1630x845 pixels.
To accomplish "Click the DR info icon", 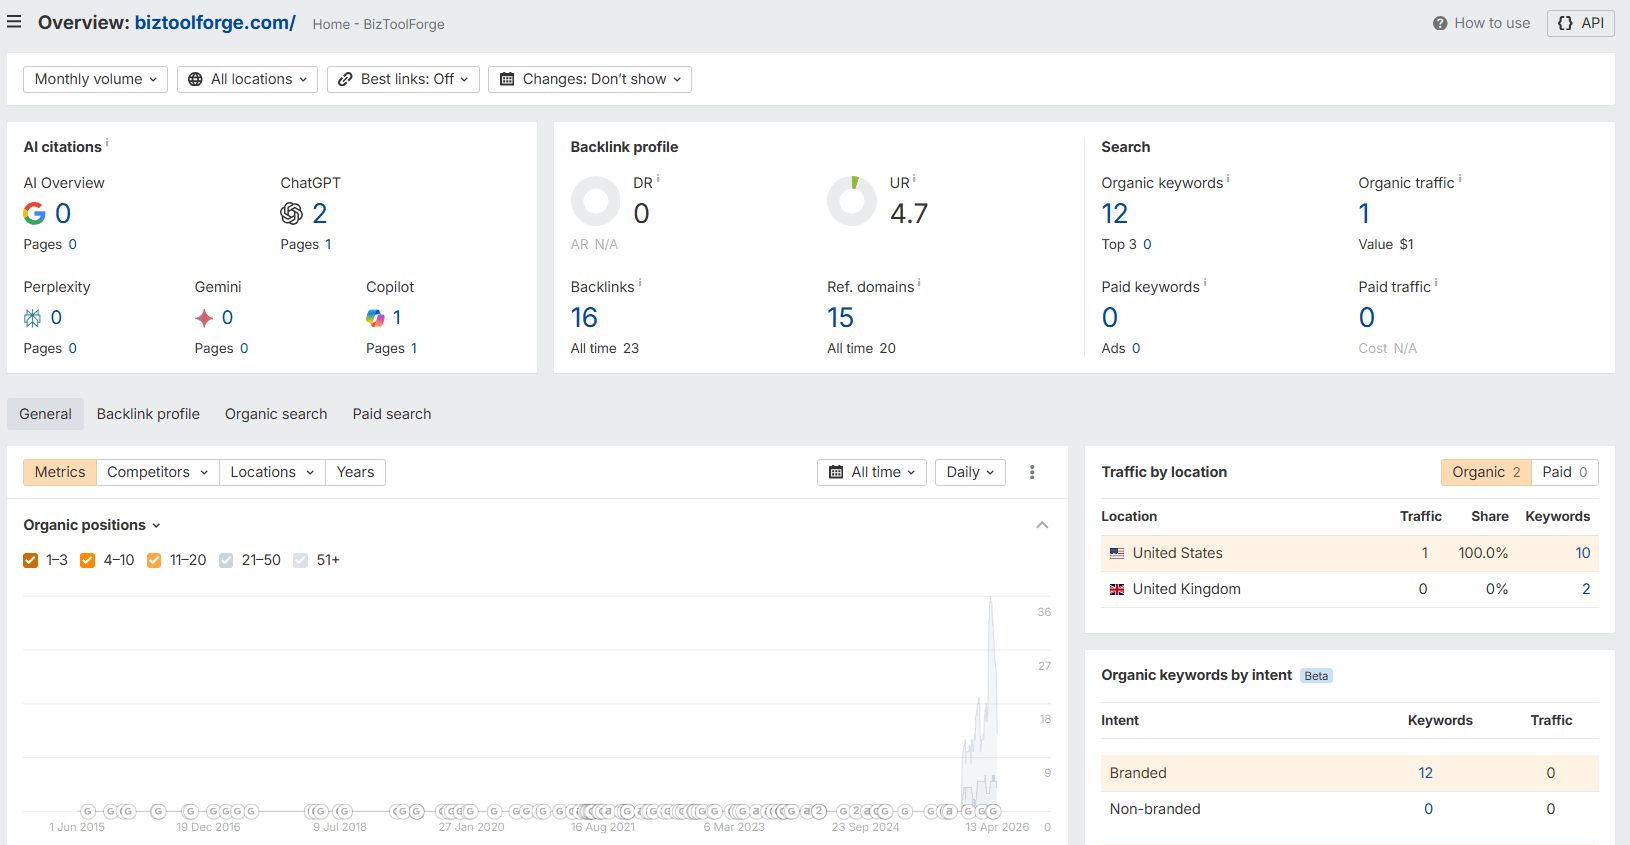I will [658, 179].
